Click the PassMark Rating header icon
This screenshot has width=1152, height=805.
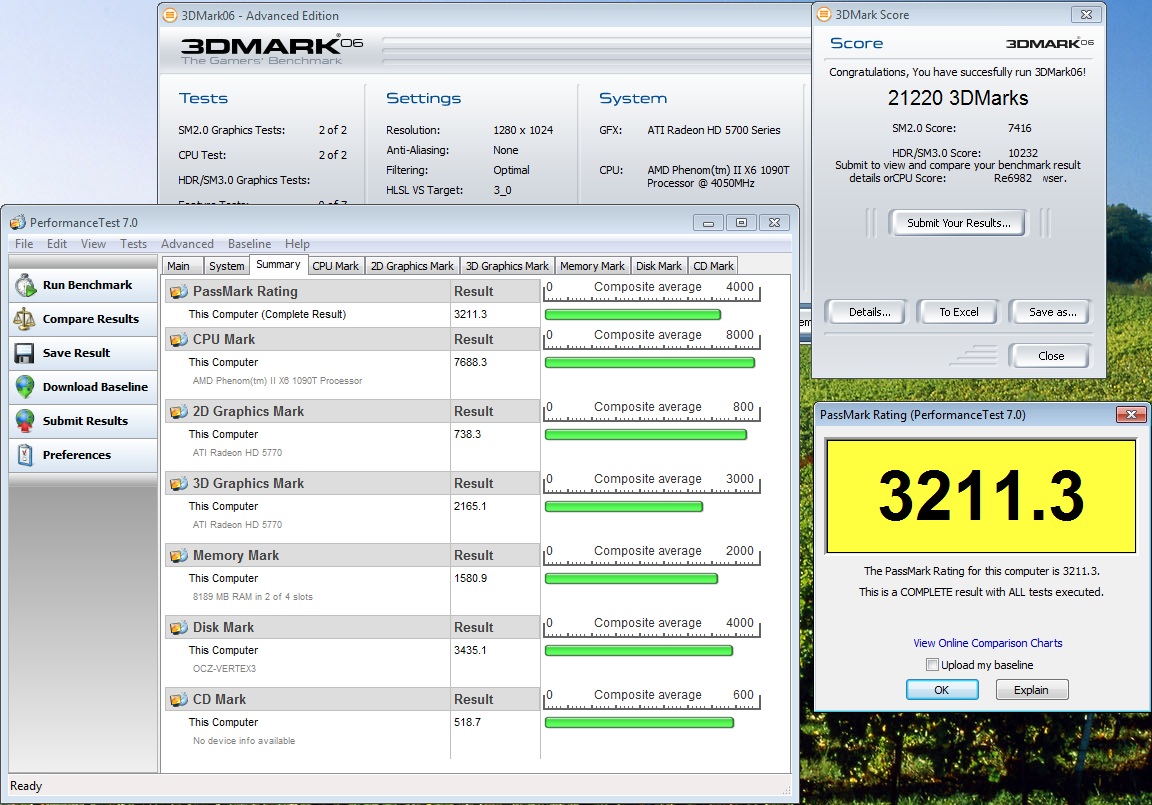[179, 292]
